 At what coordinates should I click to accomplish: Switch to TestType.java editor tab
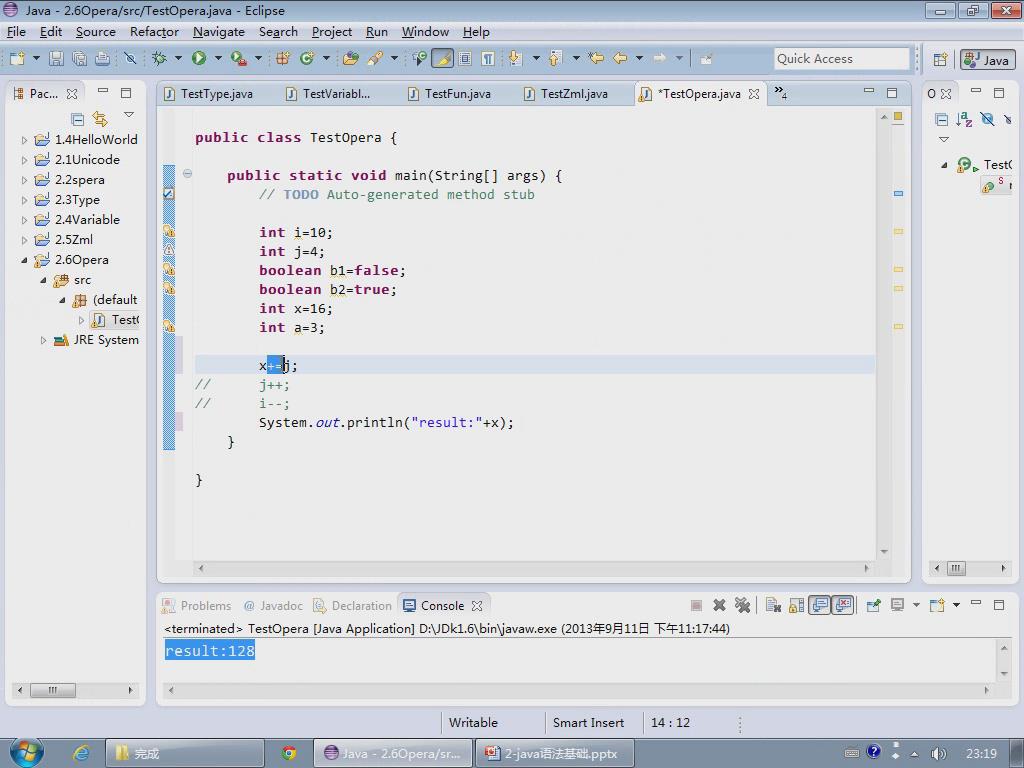pos(208,94)
